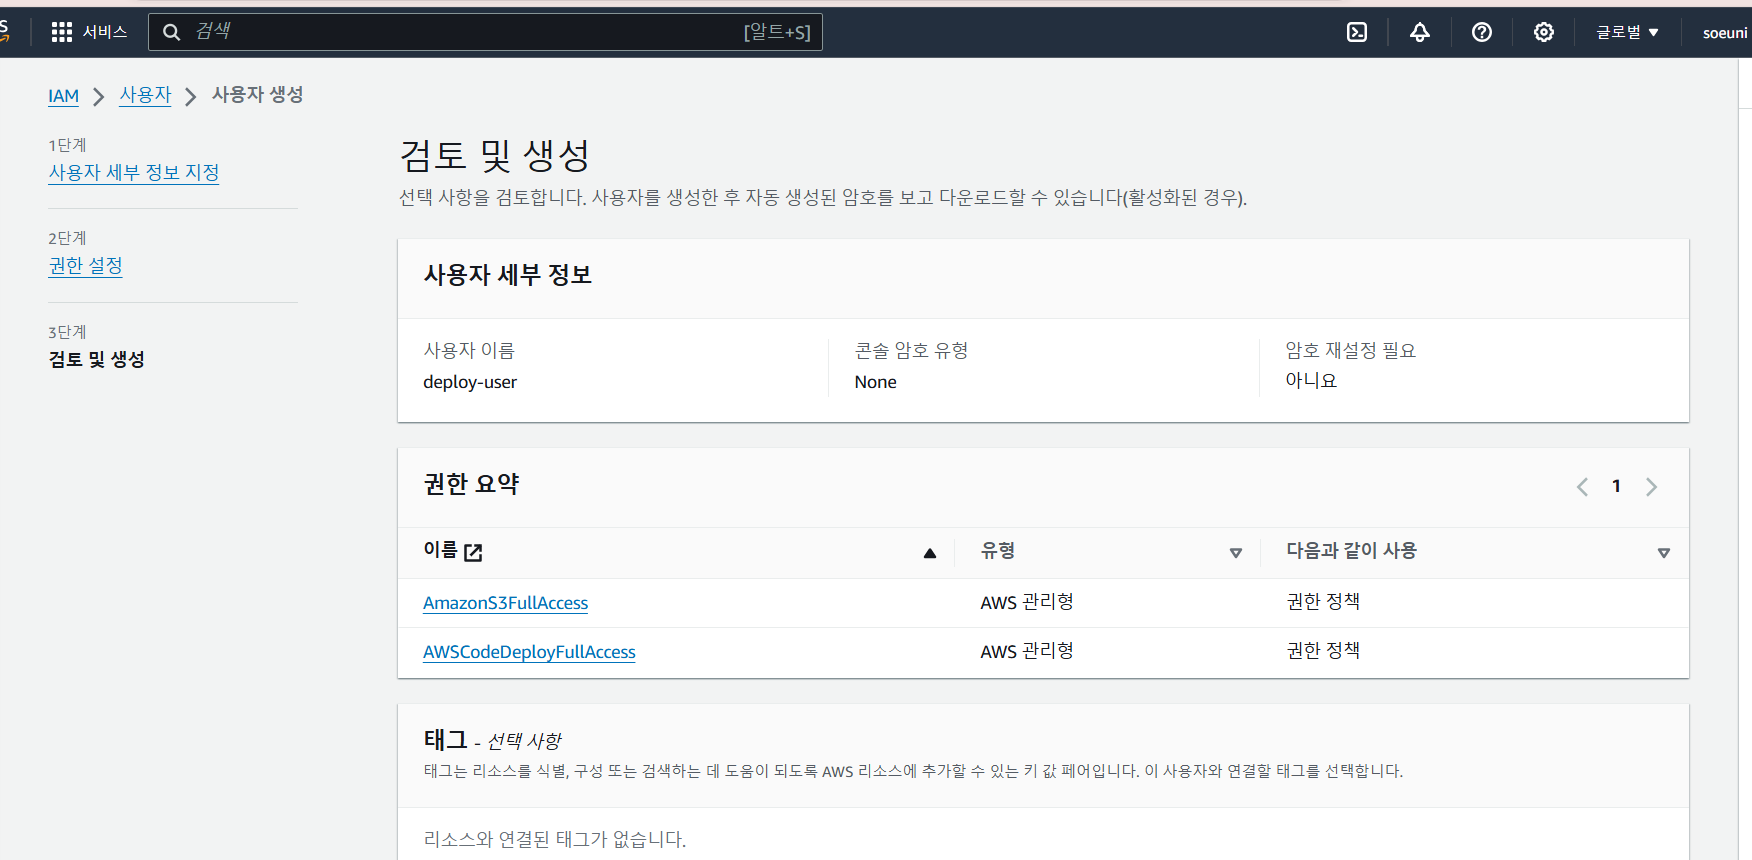Screen dimensions: 1752x860
Task: Click the 아니요 password reset value
Action: [x=1311, y=380]
